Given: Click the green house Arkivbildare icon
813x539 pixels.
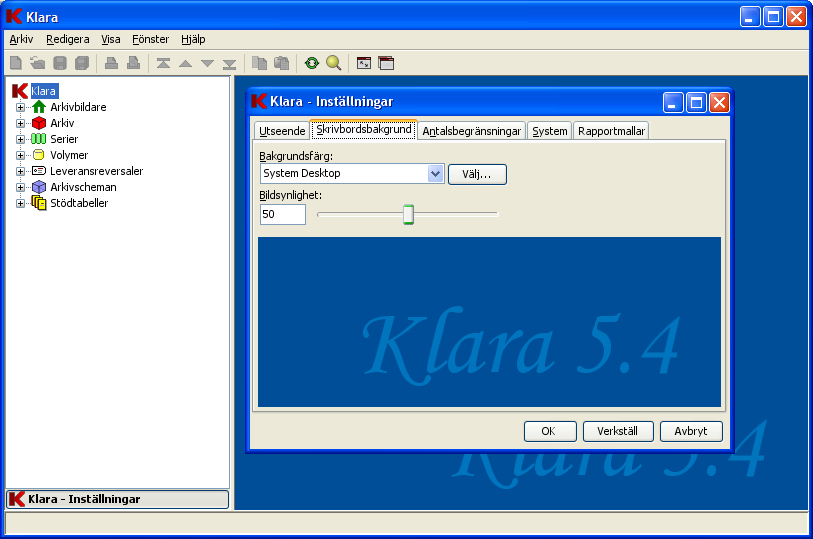Looking at the screenshot, I should click(39, 107).
